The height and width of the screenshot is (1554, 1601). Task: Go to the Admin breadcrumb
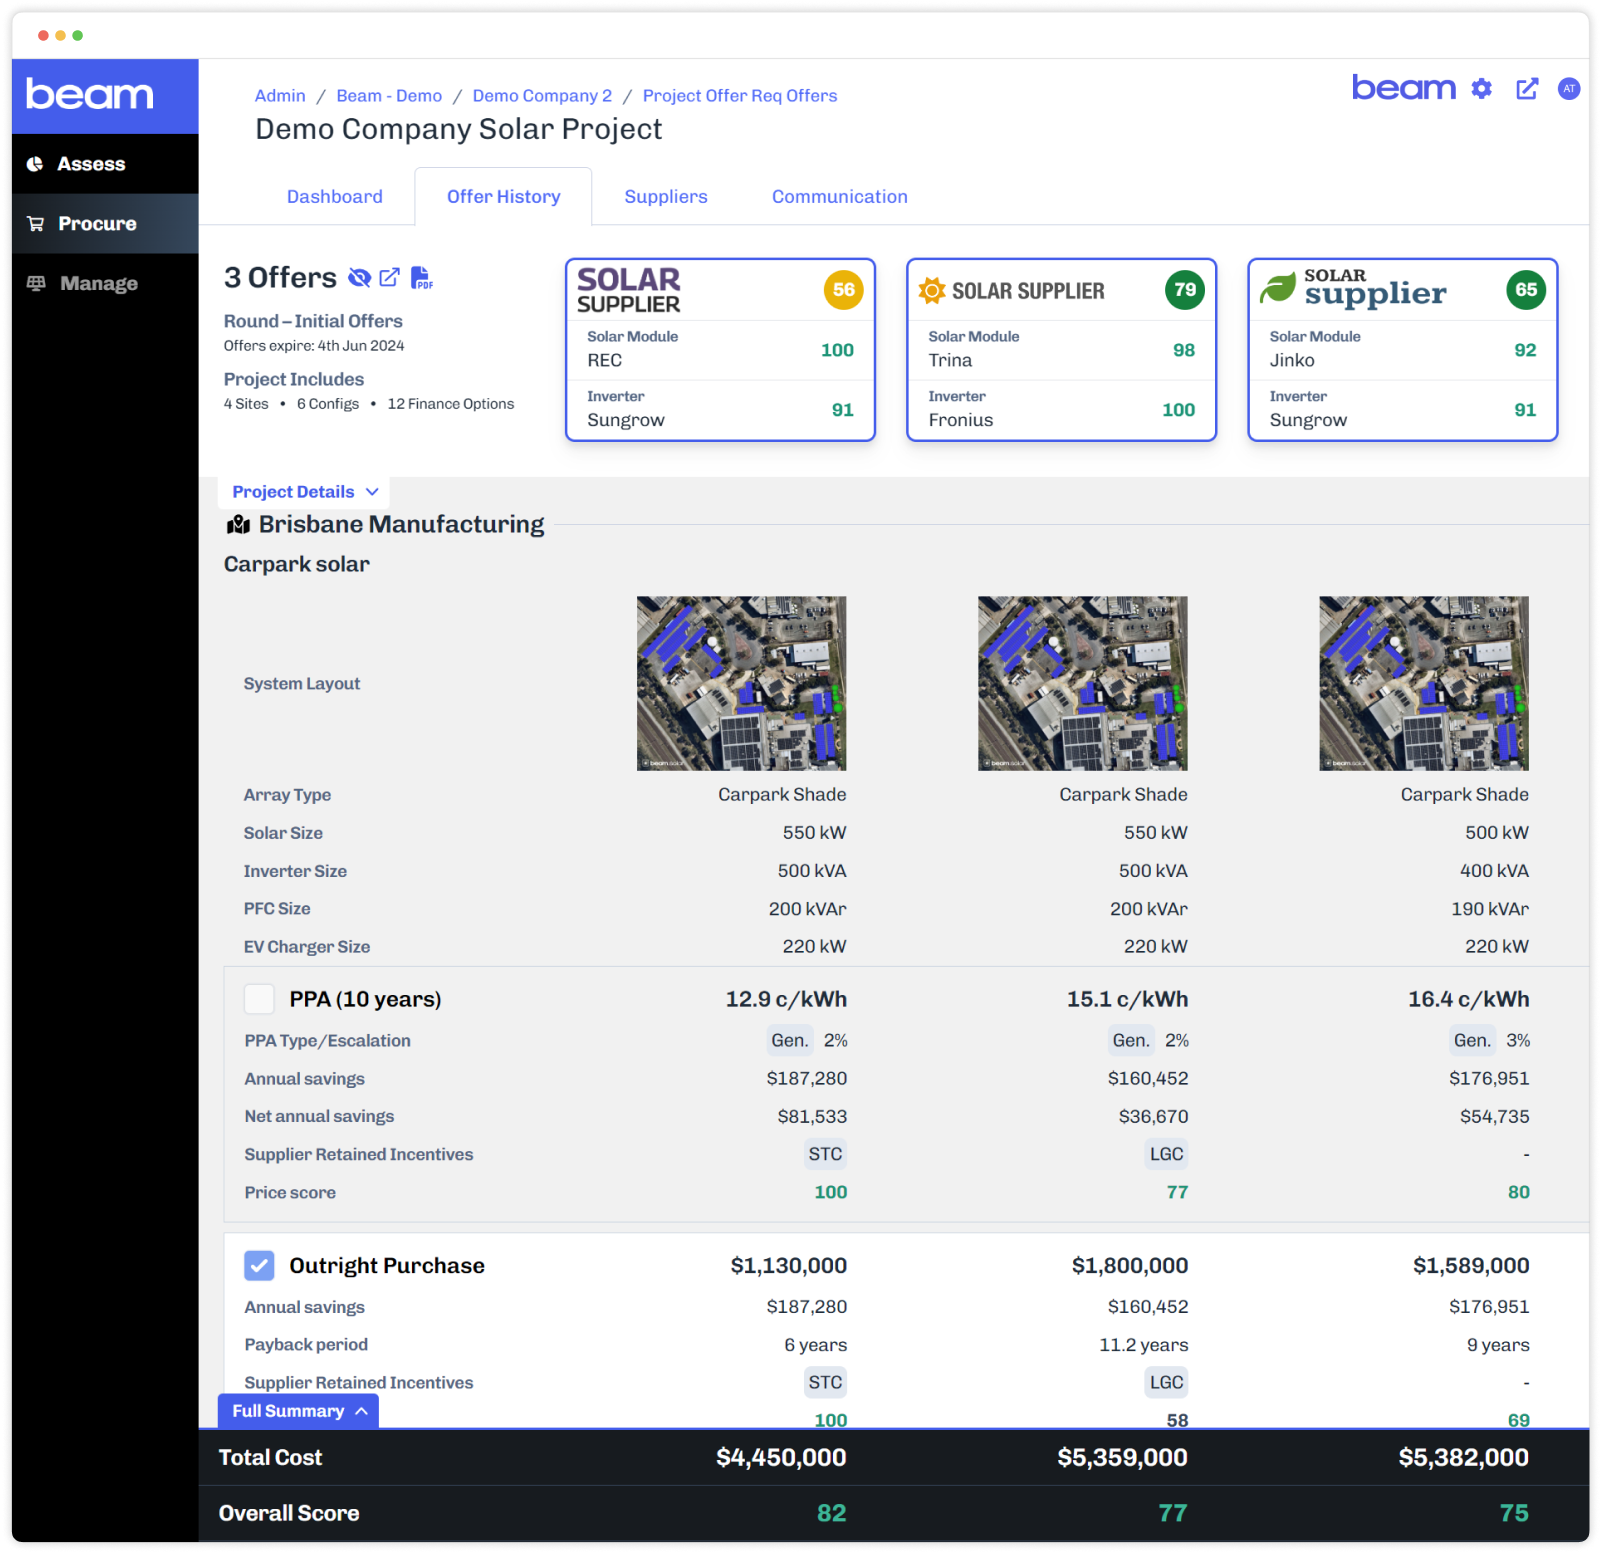click(x=280, y=96)
